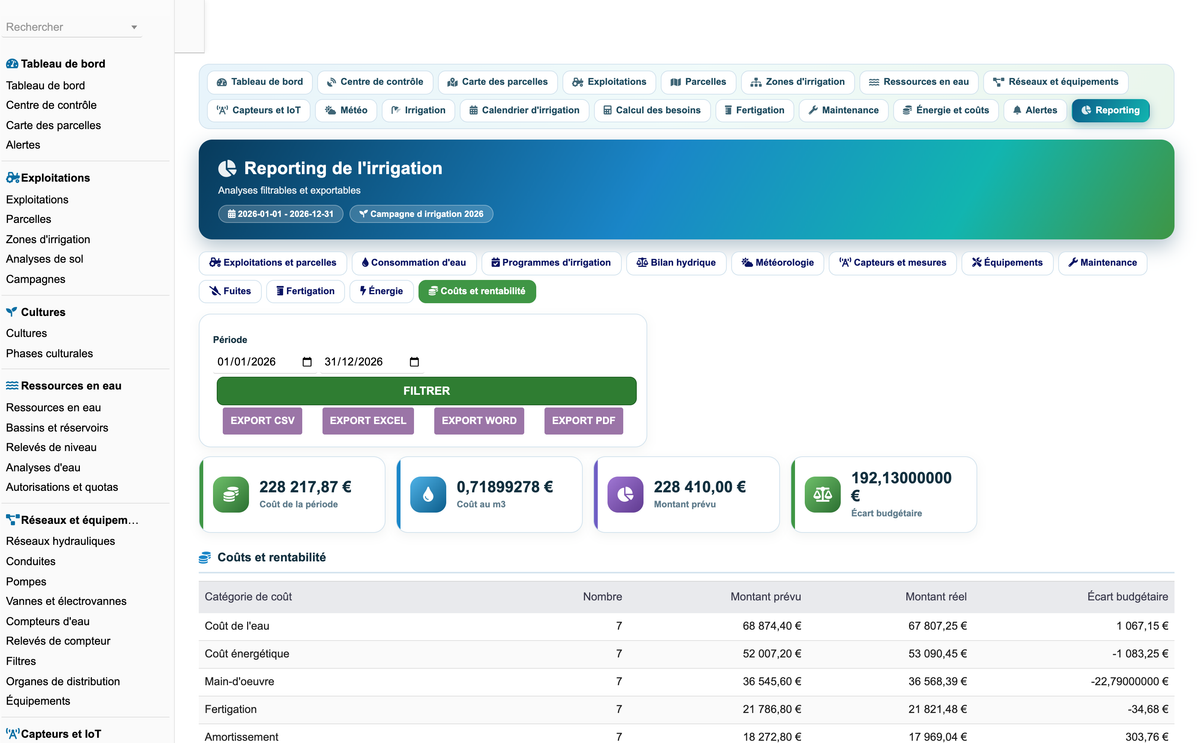This screenshot has width=1200, height=743.
Task: Open the Rechercher search dropdown arrow
Action: [134, 28]
